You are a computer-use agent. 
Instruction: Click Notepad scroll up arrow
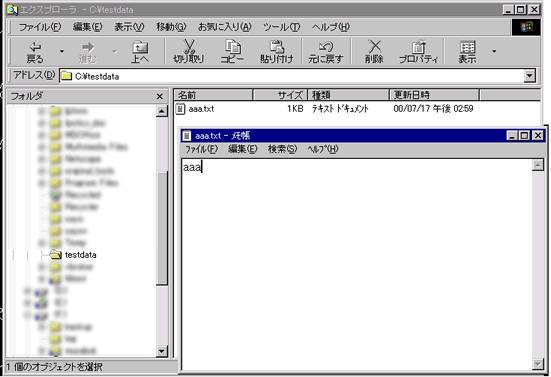pyautogui.click(x=538, y=165)
